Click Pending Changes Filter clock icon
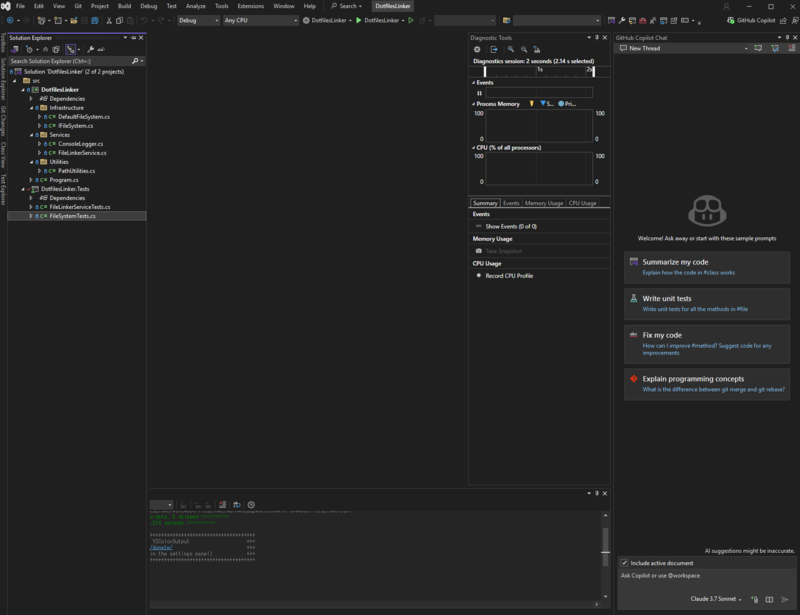Image resolution: width=800 pixels, height=615 pixels. (29, 50)
